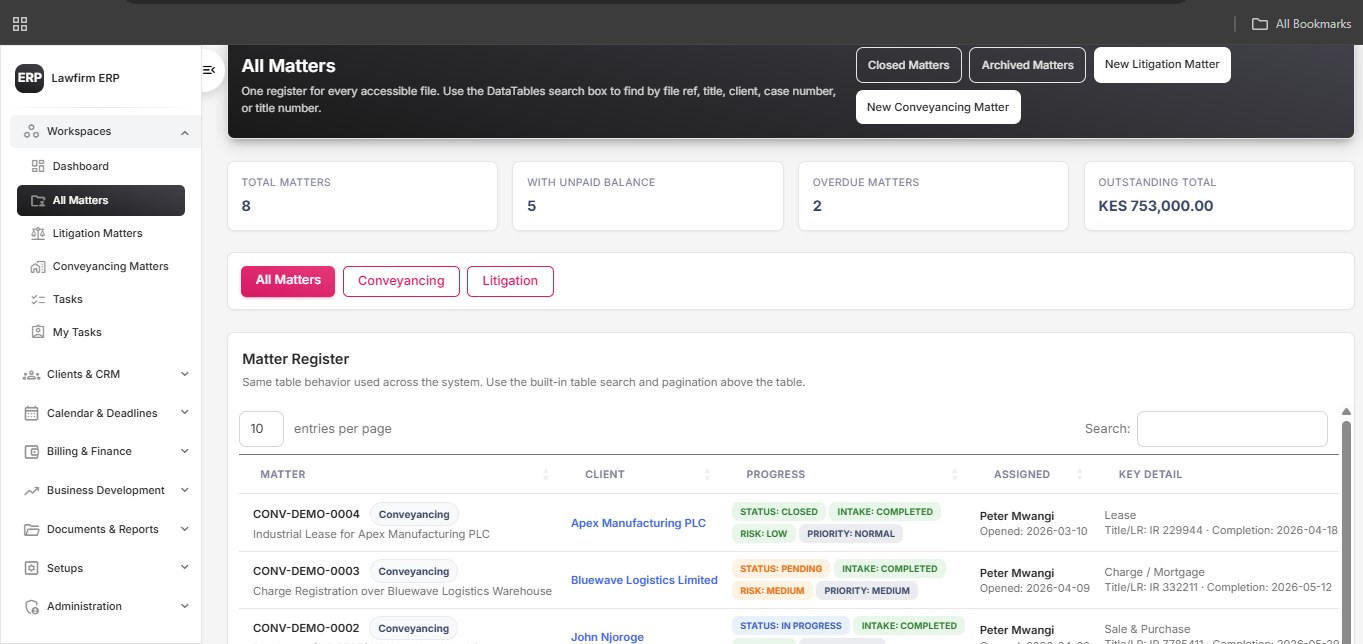Collapse the Workspaces section chevron
Screen dimensions: 1363x644
[x=184, y=132]
